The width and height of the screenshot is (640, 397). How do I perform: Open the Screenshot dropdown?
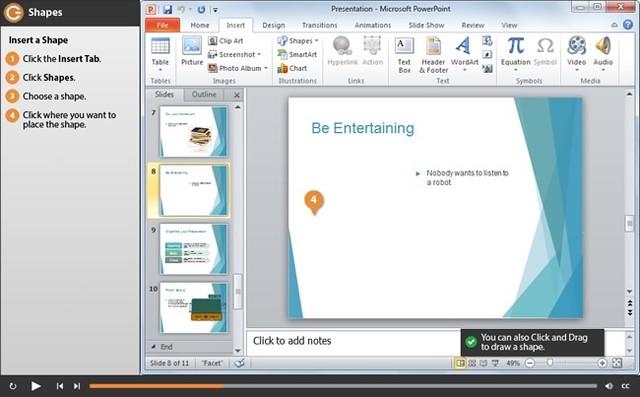click(x=234, y=54)
